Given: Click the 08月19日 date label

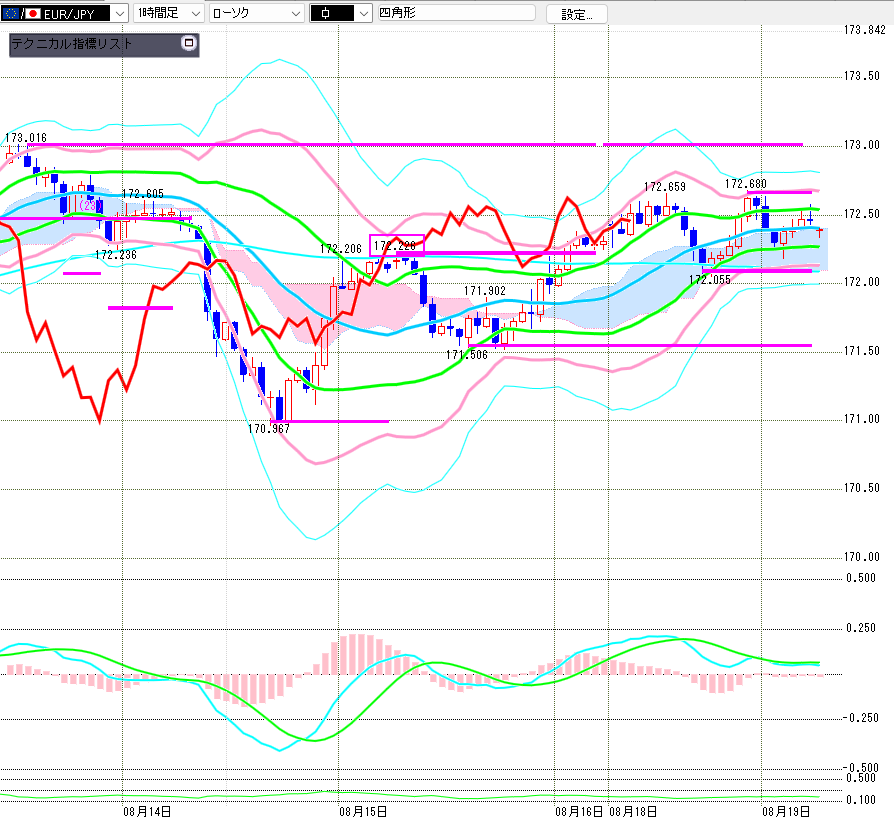Looking at the screenshot, I should [x=786, y=811].
